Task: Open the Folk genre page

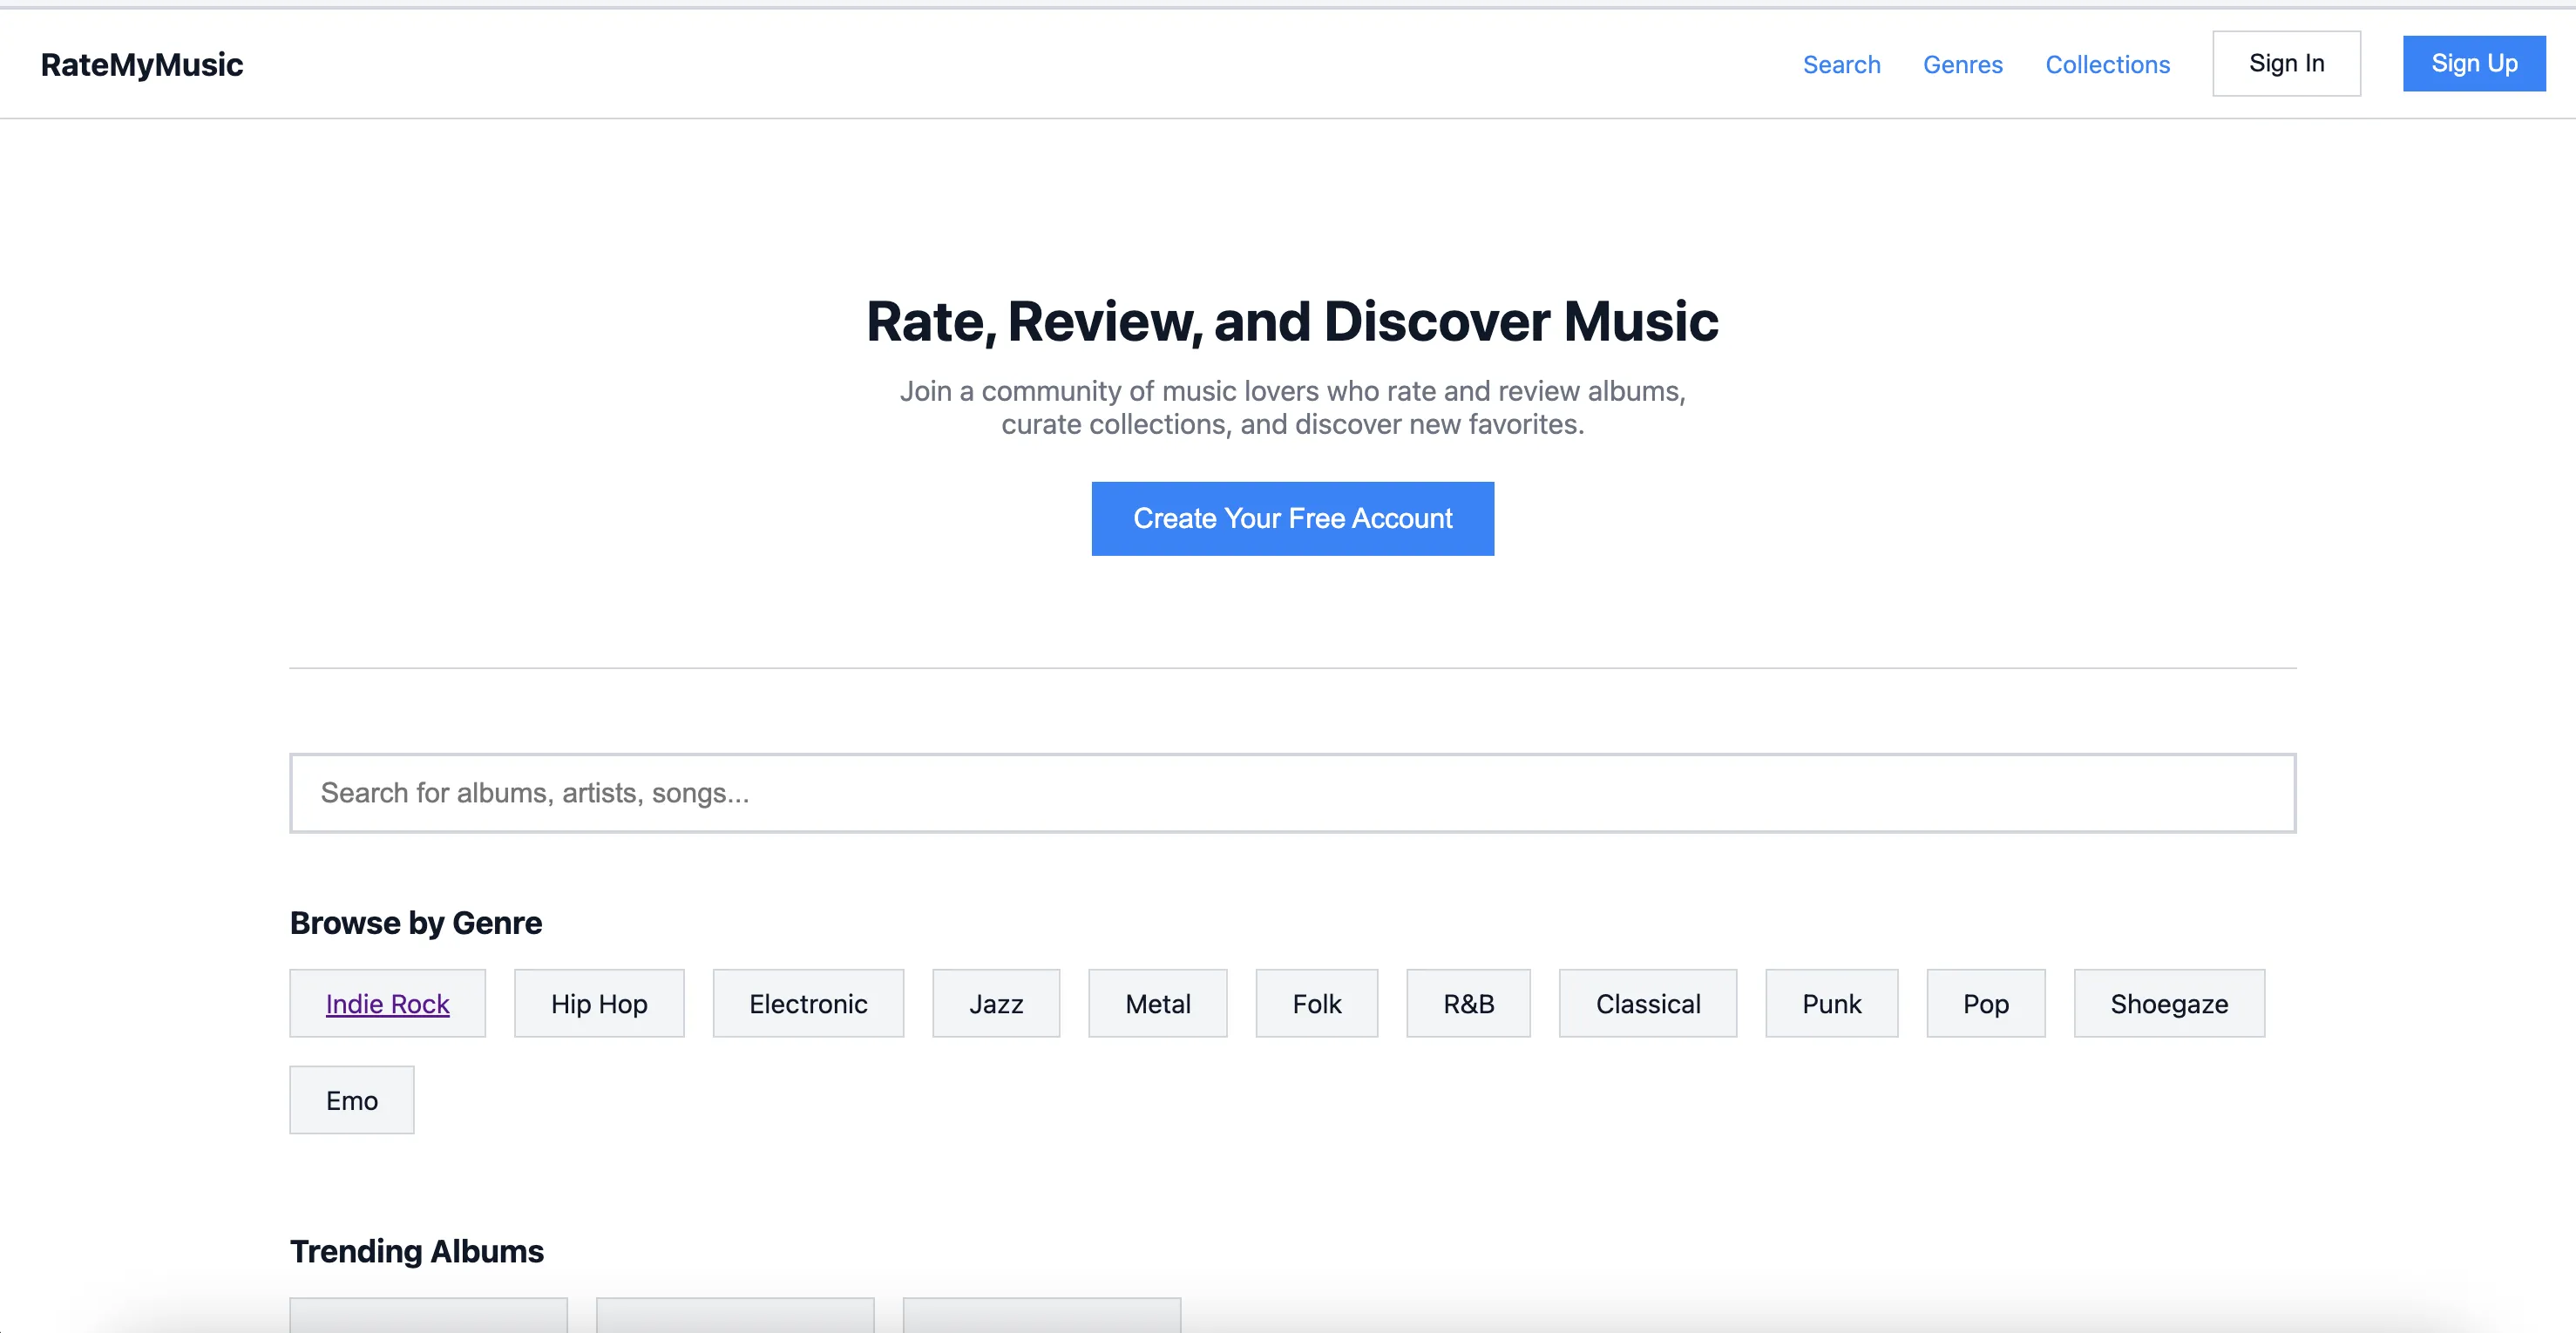Action: pyautogui.click(x=1316, y=1003)
